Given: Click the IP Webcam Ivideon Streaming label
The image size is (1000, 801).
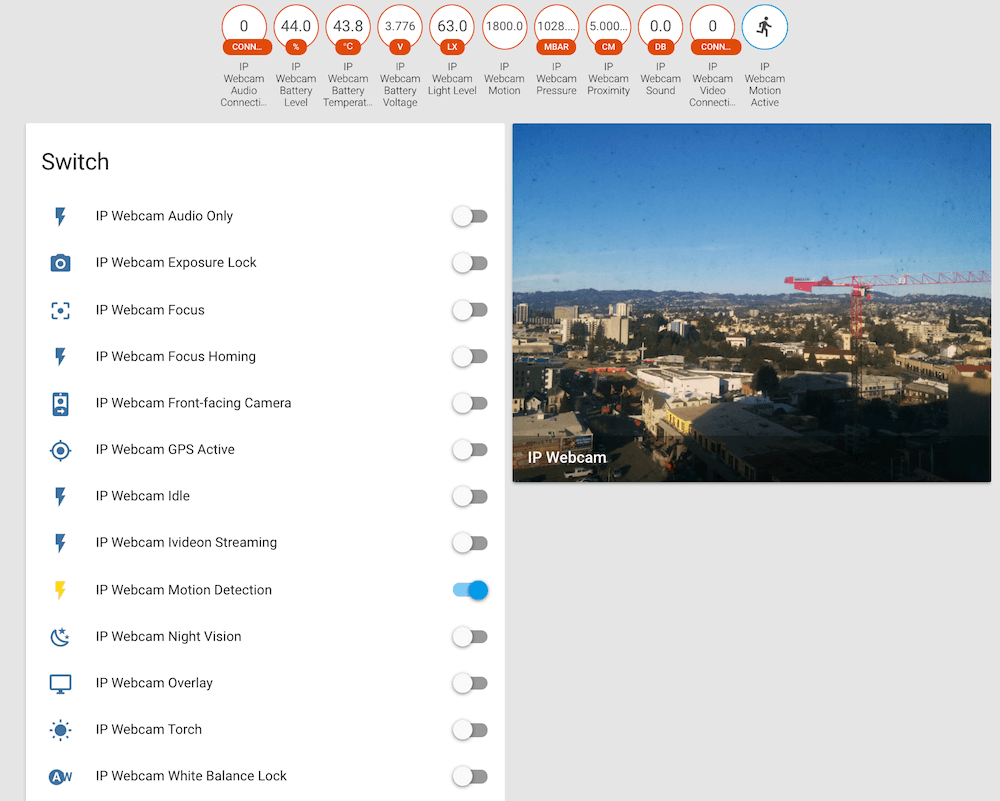Looking at the screenshot, I should (186, 543).
